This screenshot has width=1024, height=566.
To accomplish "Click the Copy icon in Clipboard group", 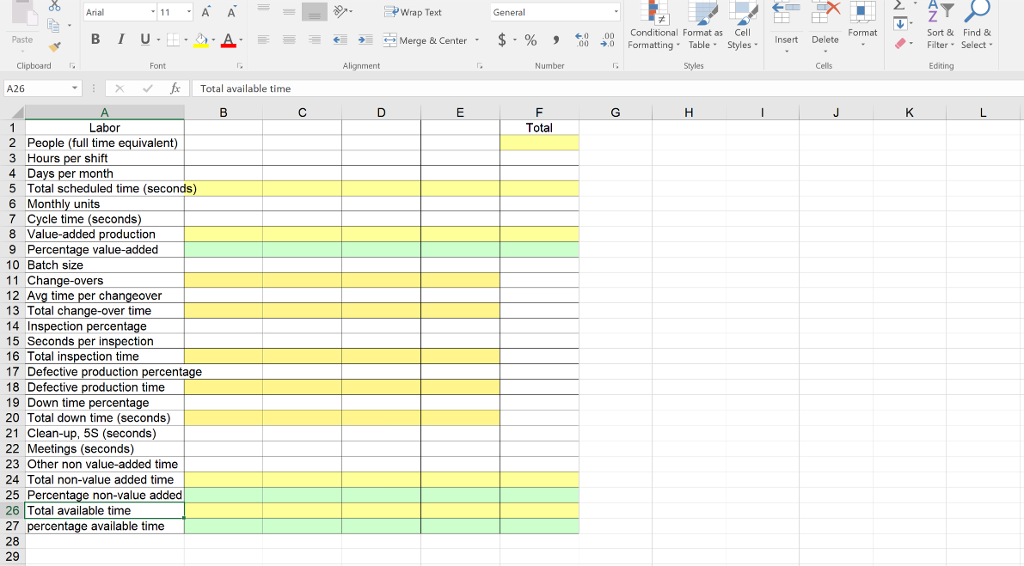I will click(54, 26).
